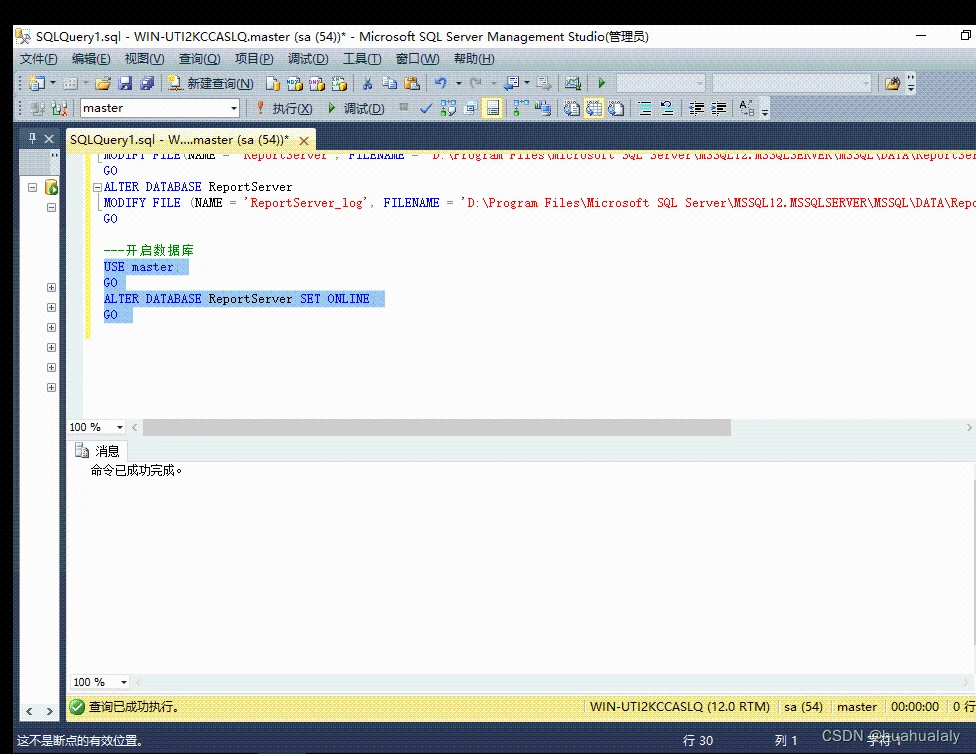Click the Decrease Indent icon

coord(697,108)
